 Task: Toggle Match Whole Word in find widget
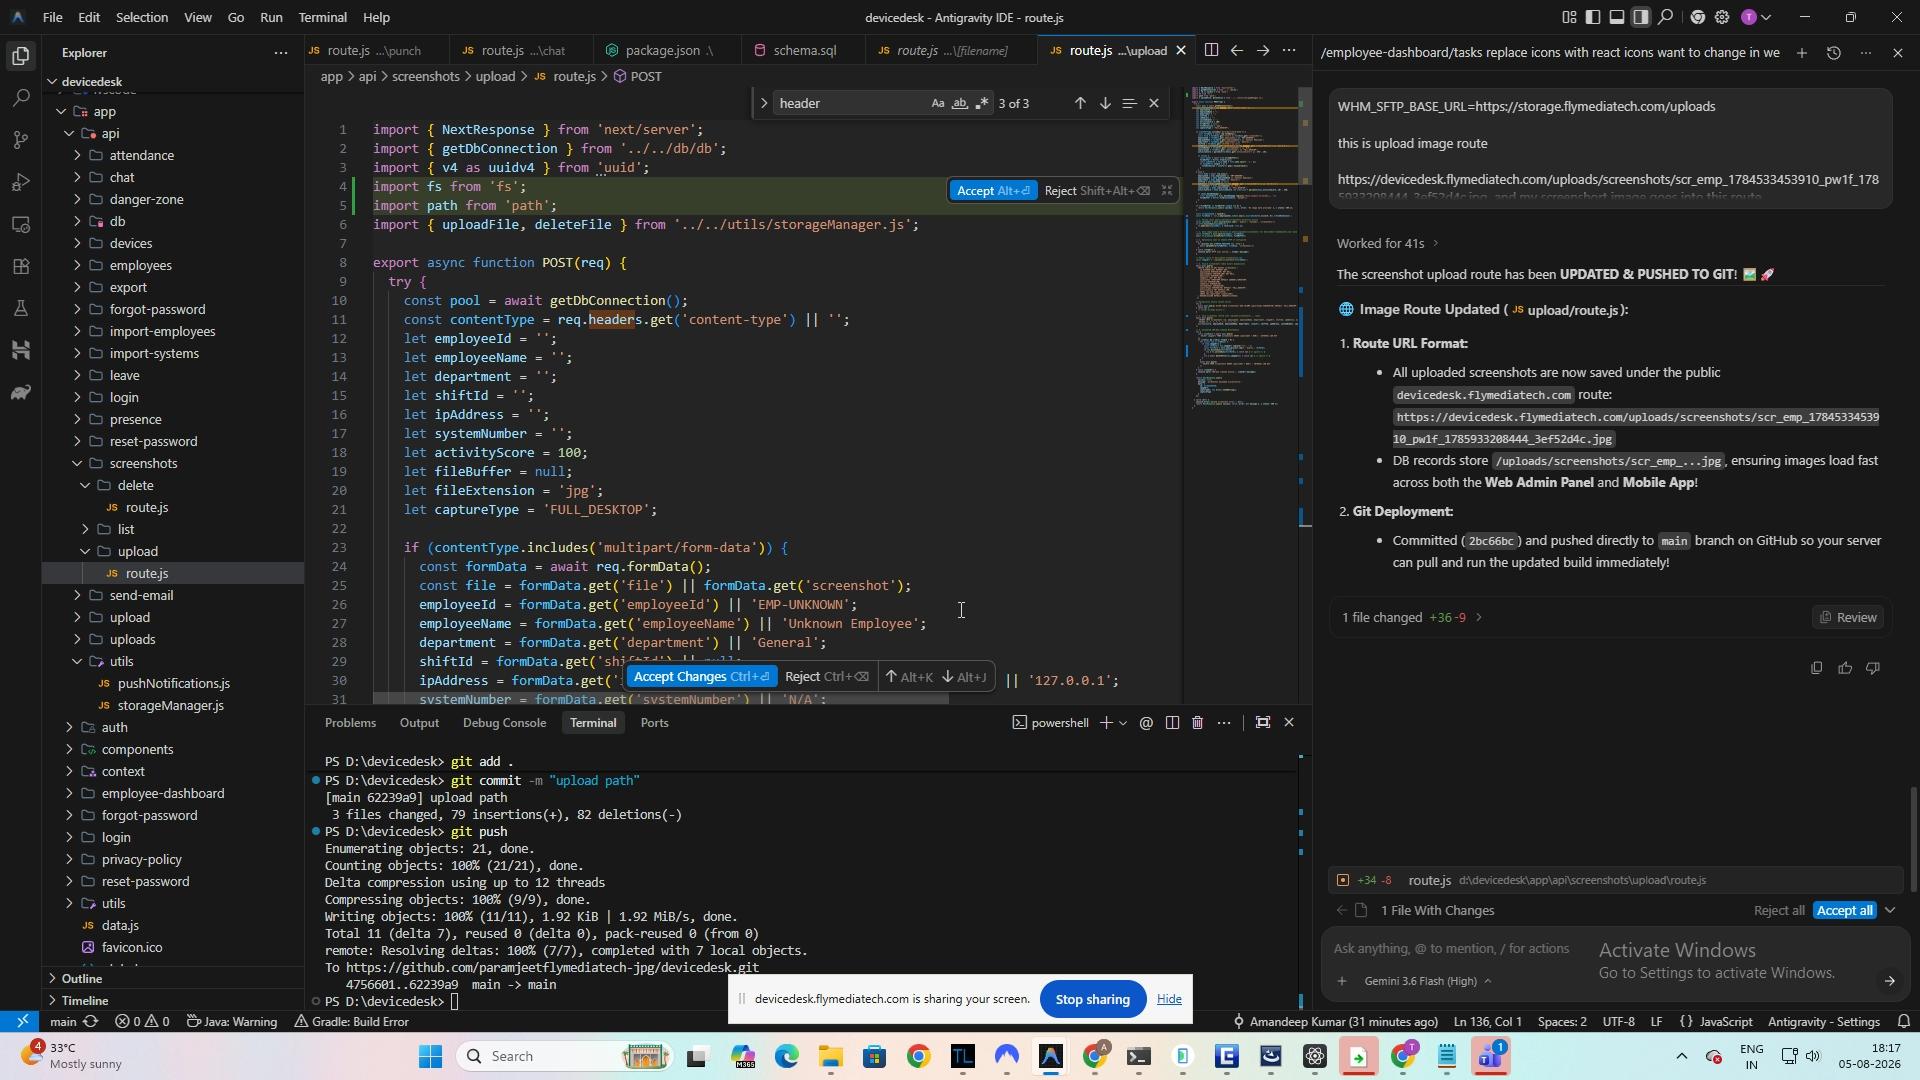[x=960, y=104]
